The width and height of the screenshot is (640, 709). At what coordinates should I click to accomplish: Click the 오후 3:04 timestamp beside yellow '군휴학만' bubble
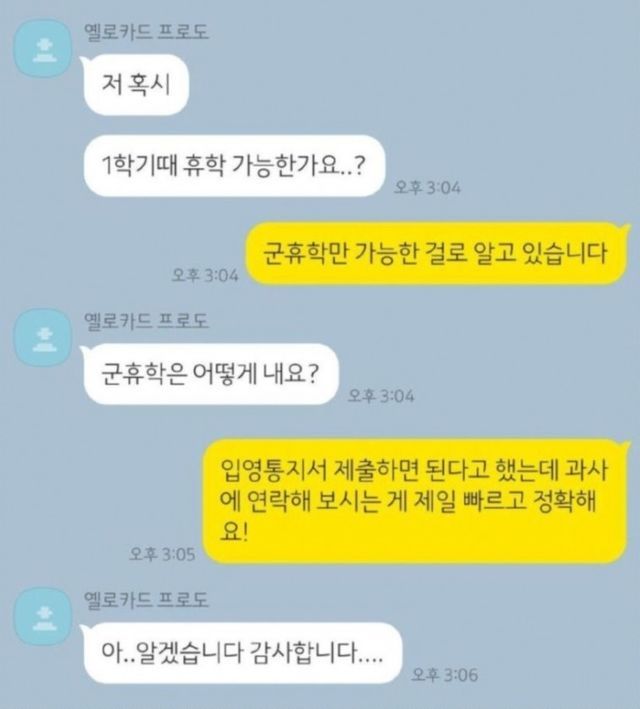pos(205,274)
